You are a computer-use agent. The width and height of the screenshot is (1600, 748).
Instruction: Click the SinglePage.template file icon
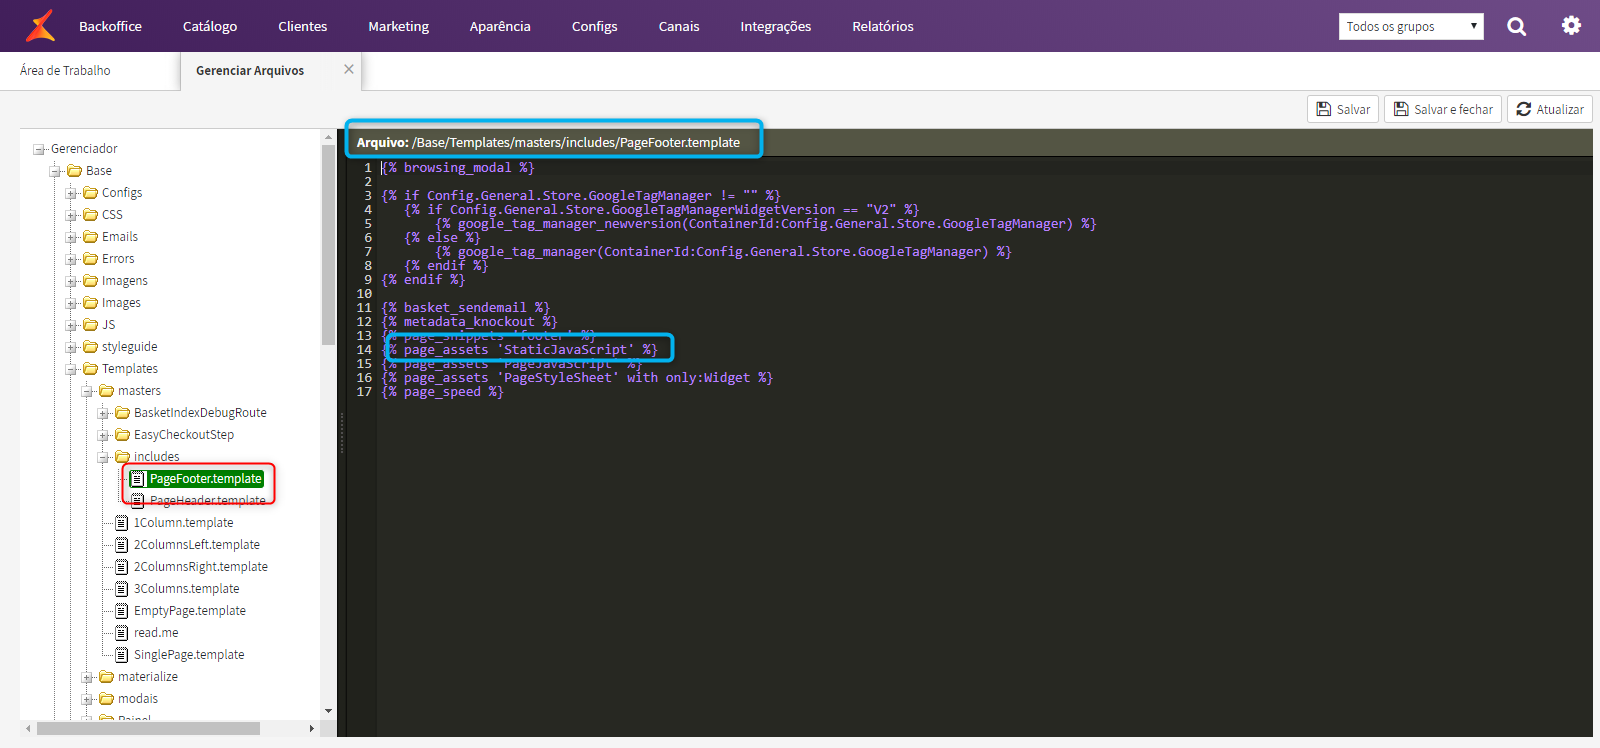(122, 655)
